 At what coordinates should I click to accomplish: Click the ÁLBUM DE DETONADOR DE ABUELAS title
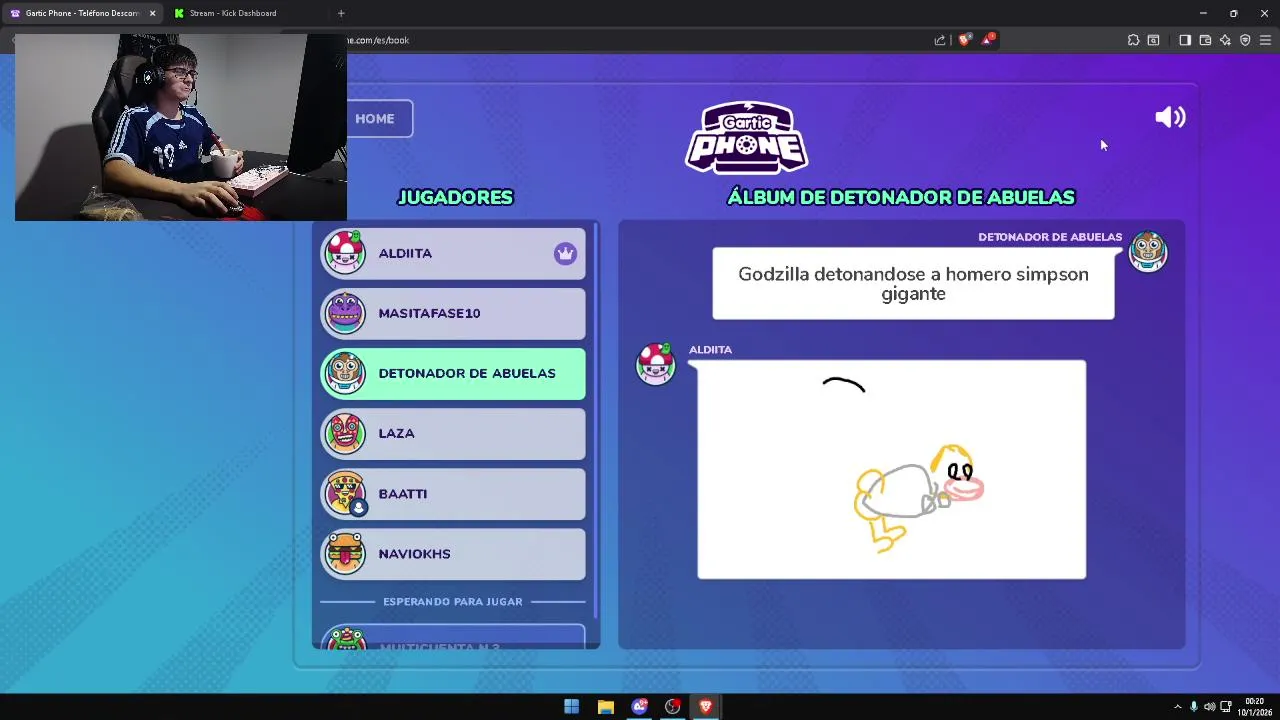pos(901,197)
